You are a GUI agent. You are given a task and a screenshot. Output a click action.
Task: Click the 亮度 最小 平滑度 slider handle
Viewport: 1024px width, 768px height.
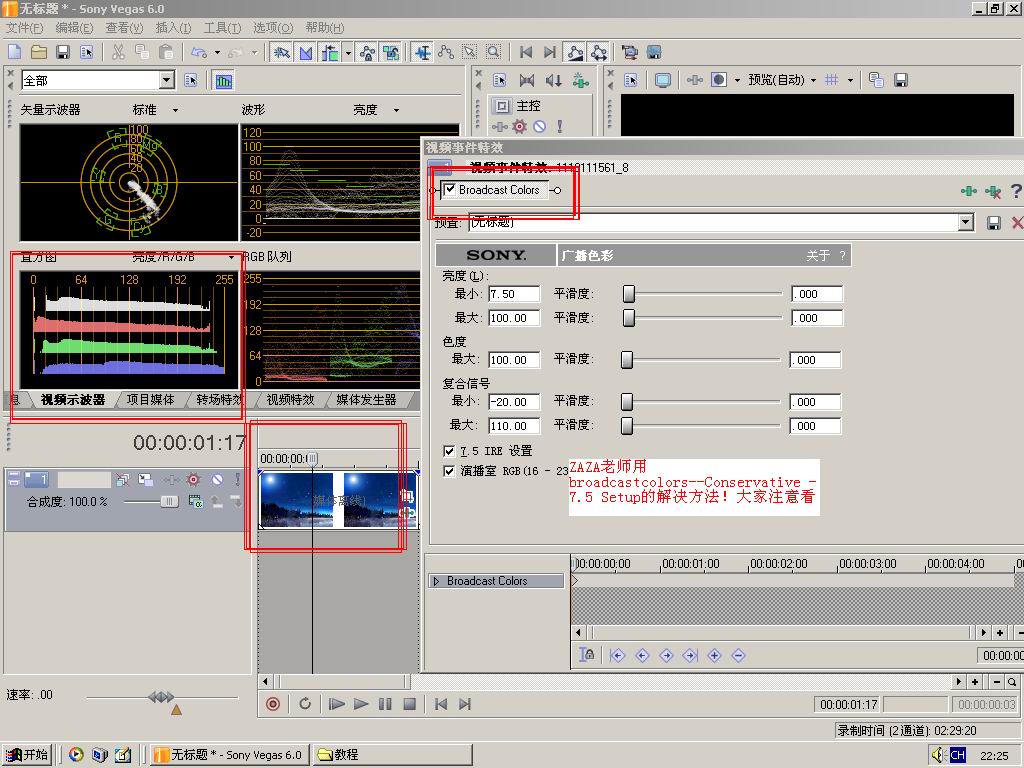629,294
